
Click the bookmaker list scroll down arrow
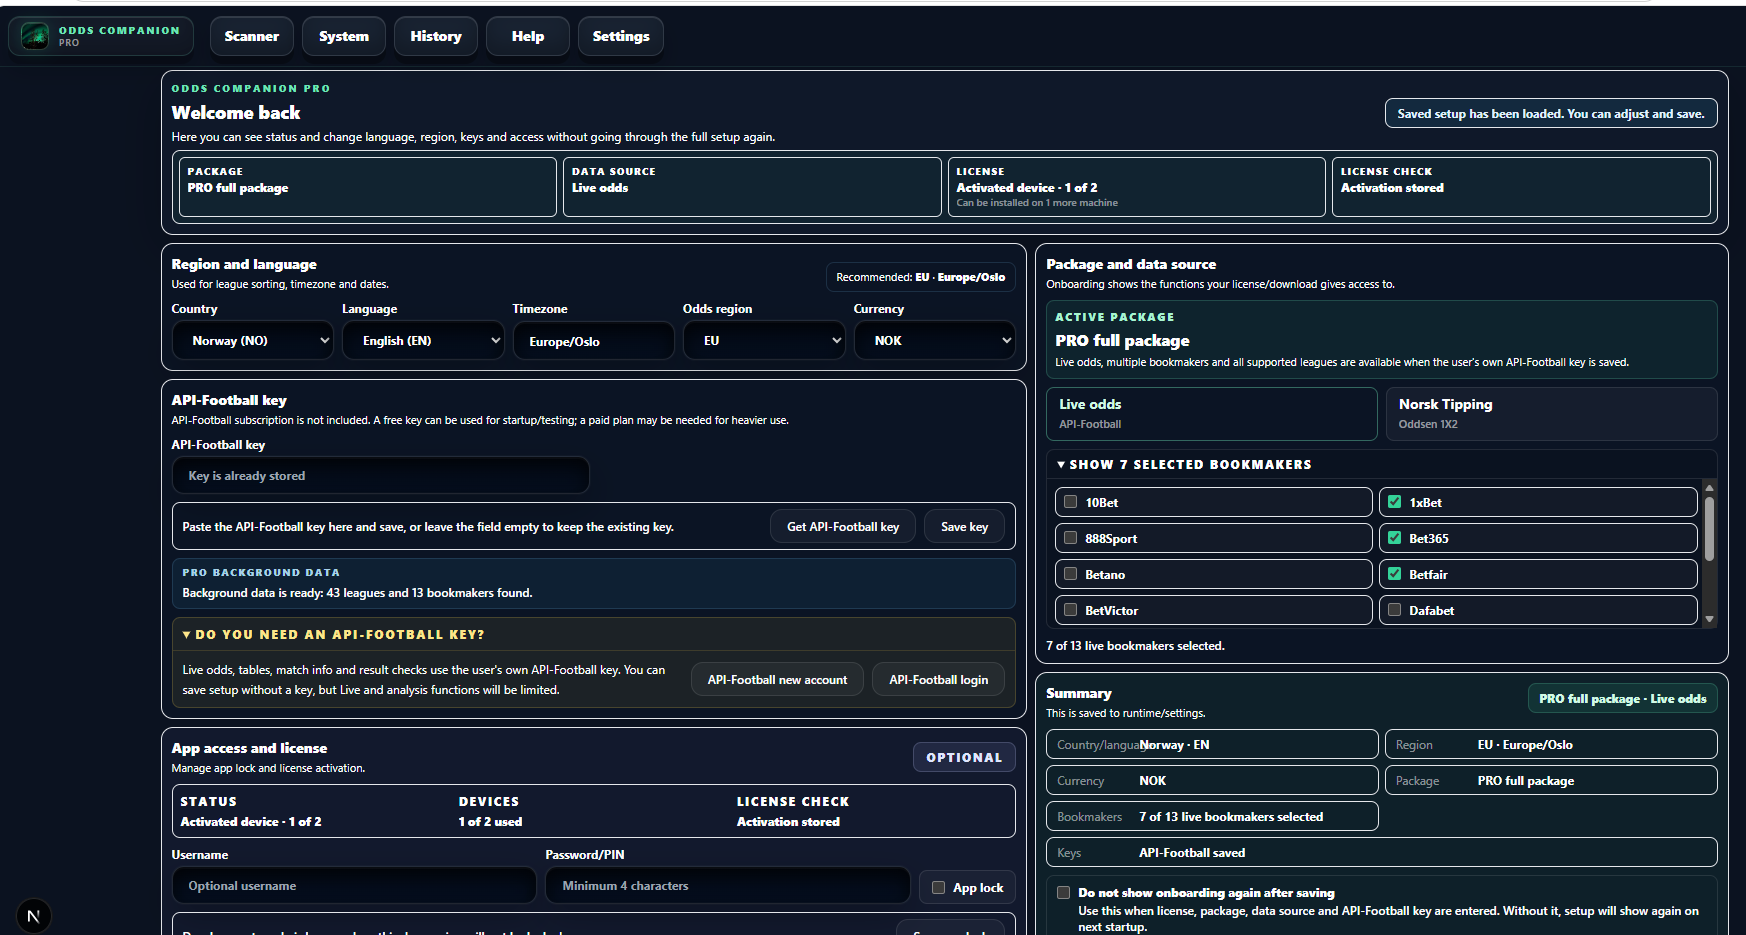click(x=1709, y=619)
